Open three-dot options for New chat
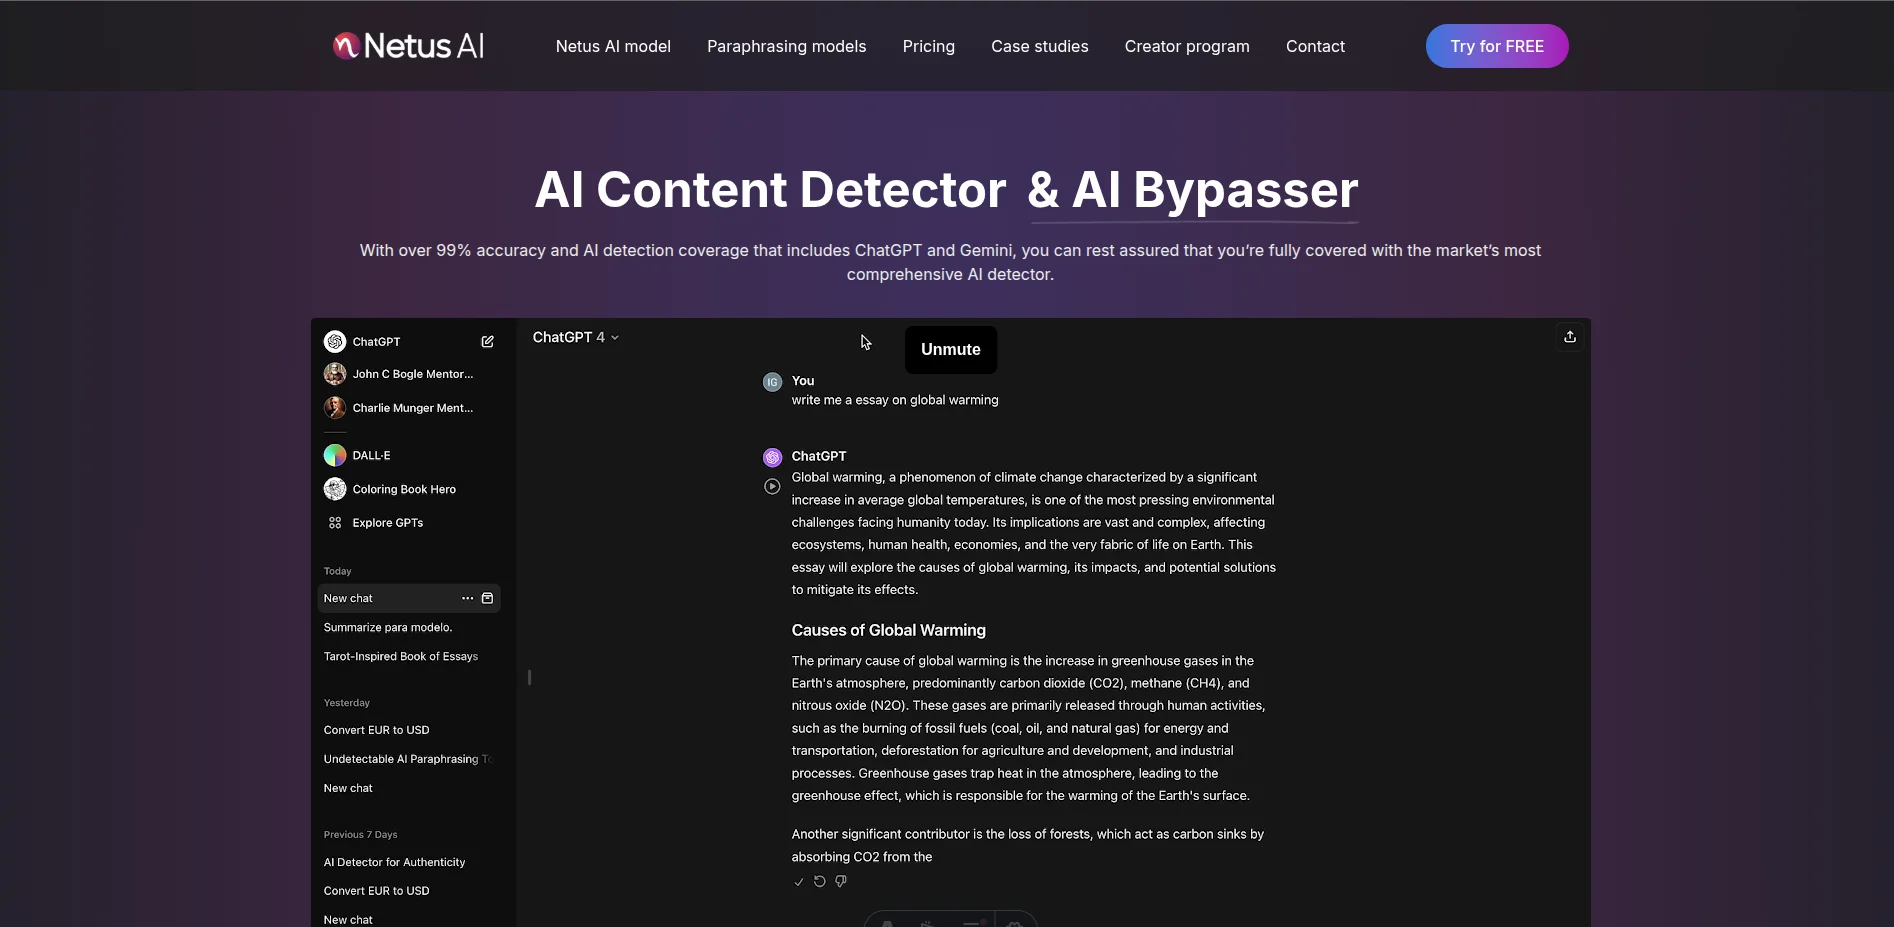Viewport: 1894px width, 927px height. pos(467,599)
